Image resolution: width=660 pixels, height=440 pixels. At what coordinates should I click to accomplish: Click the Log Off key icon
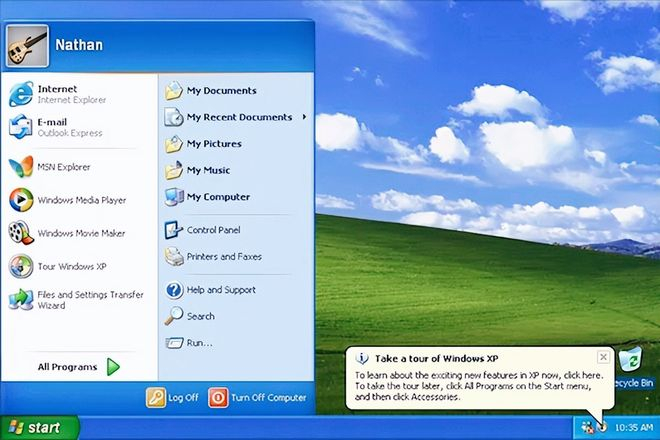point(156,397)
